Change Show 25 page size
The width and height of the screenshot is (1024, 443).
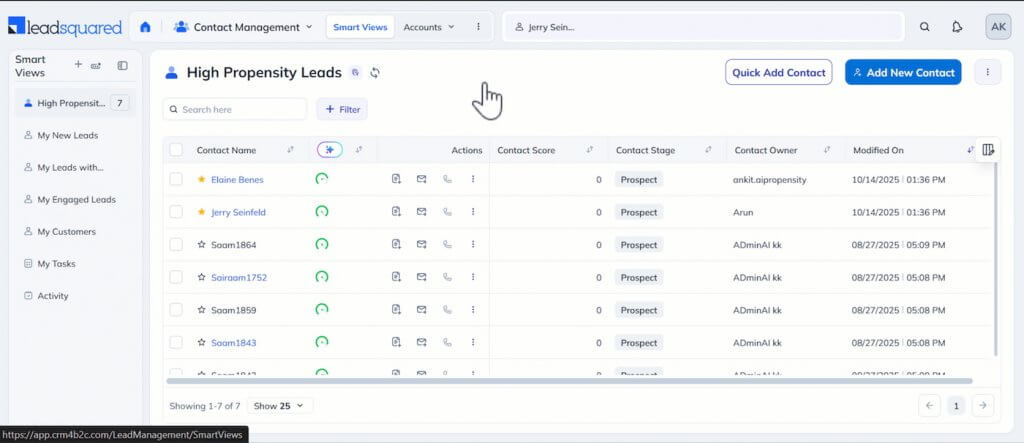click(x=280, y=406)
